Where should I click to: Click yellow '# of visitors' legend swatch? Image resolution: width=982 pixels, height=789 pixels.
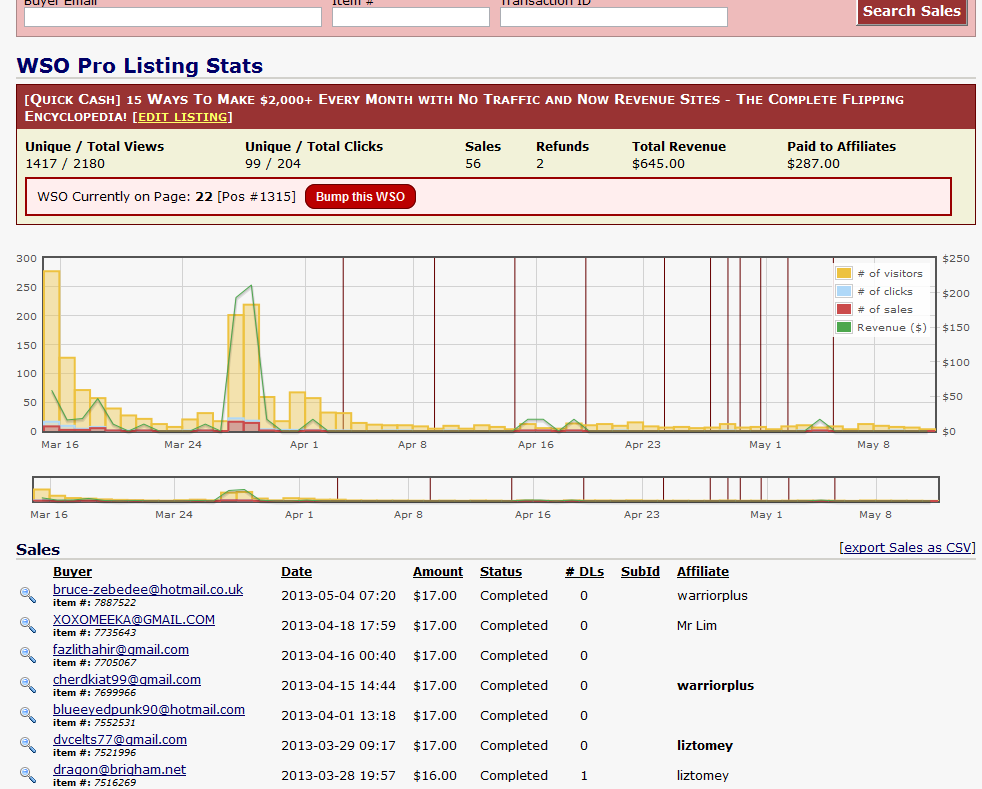(x=844, y=273)
